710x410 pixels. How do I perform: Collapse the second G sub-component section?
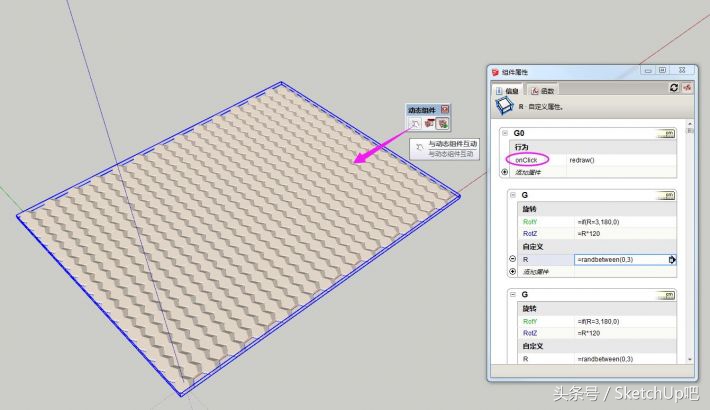513,294
